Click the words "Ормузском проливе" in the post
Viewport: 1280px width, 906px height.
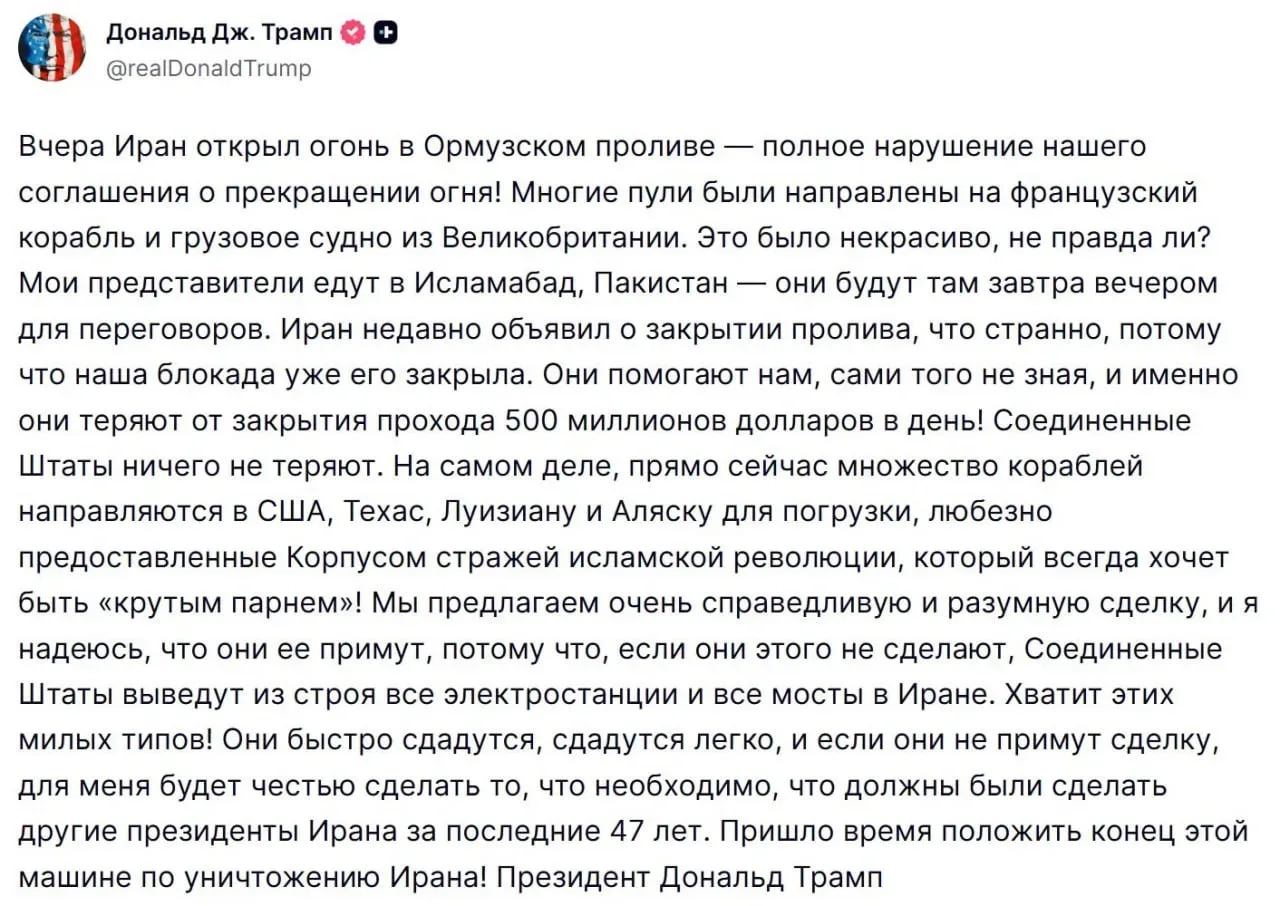[570, 147]
